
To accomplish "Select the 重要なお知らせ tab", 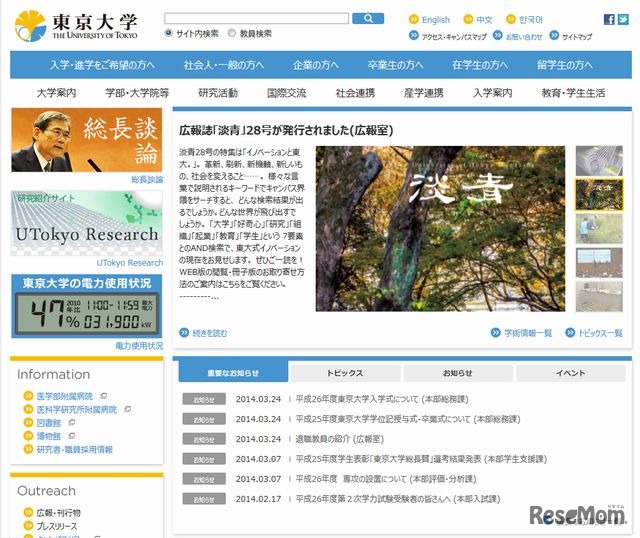I will (x=233, y=373).
